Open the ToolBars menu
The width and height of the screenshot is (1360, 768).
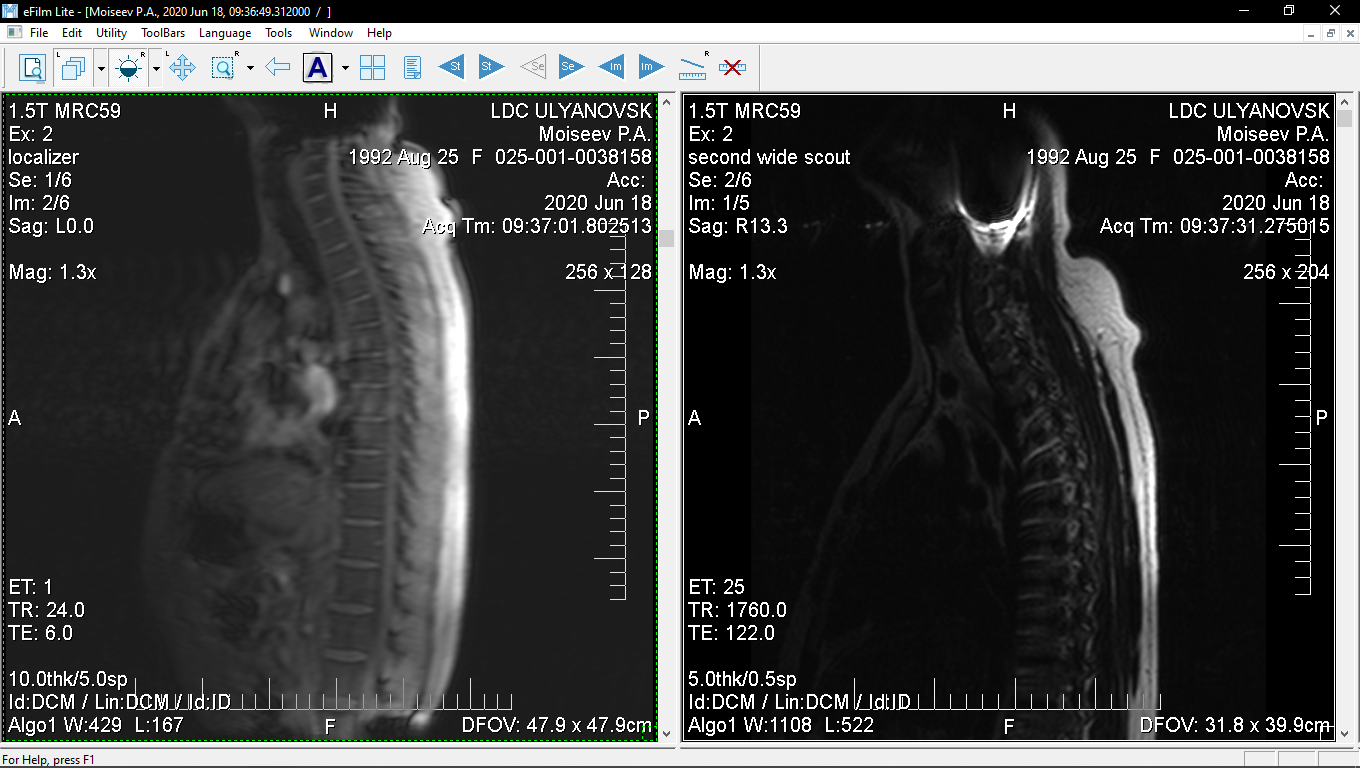[x=163, y=33]
